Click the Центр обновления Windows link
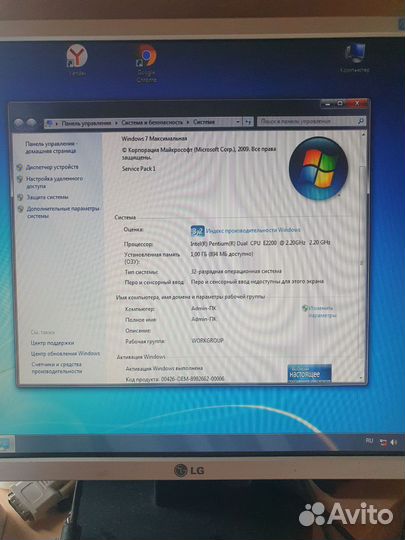 [65, 354]
